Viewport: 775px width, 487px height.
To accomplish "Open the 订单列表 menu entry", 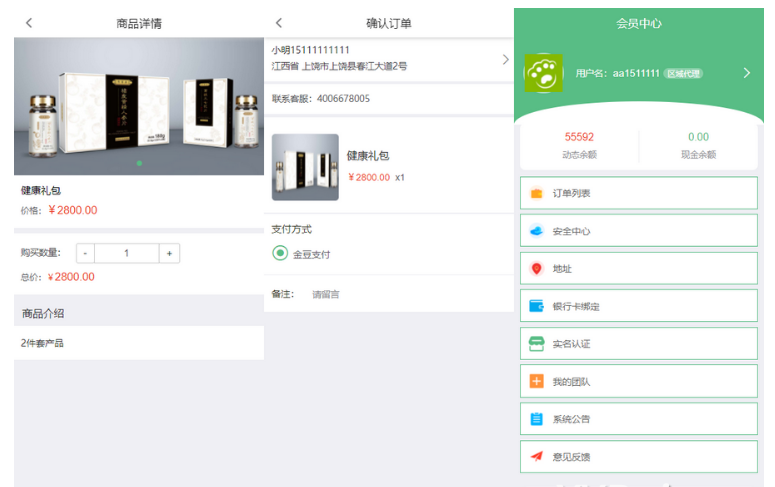I will click(639, 193).
